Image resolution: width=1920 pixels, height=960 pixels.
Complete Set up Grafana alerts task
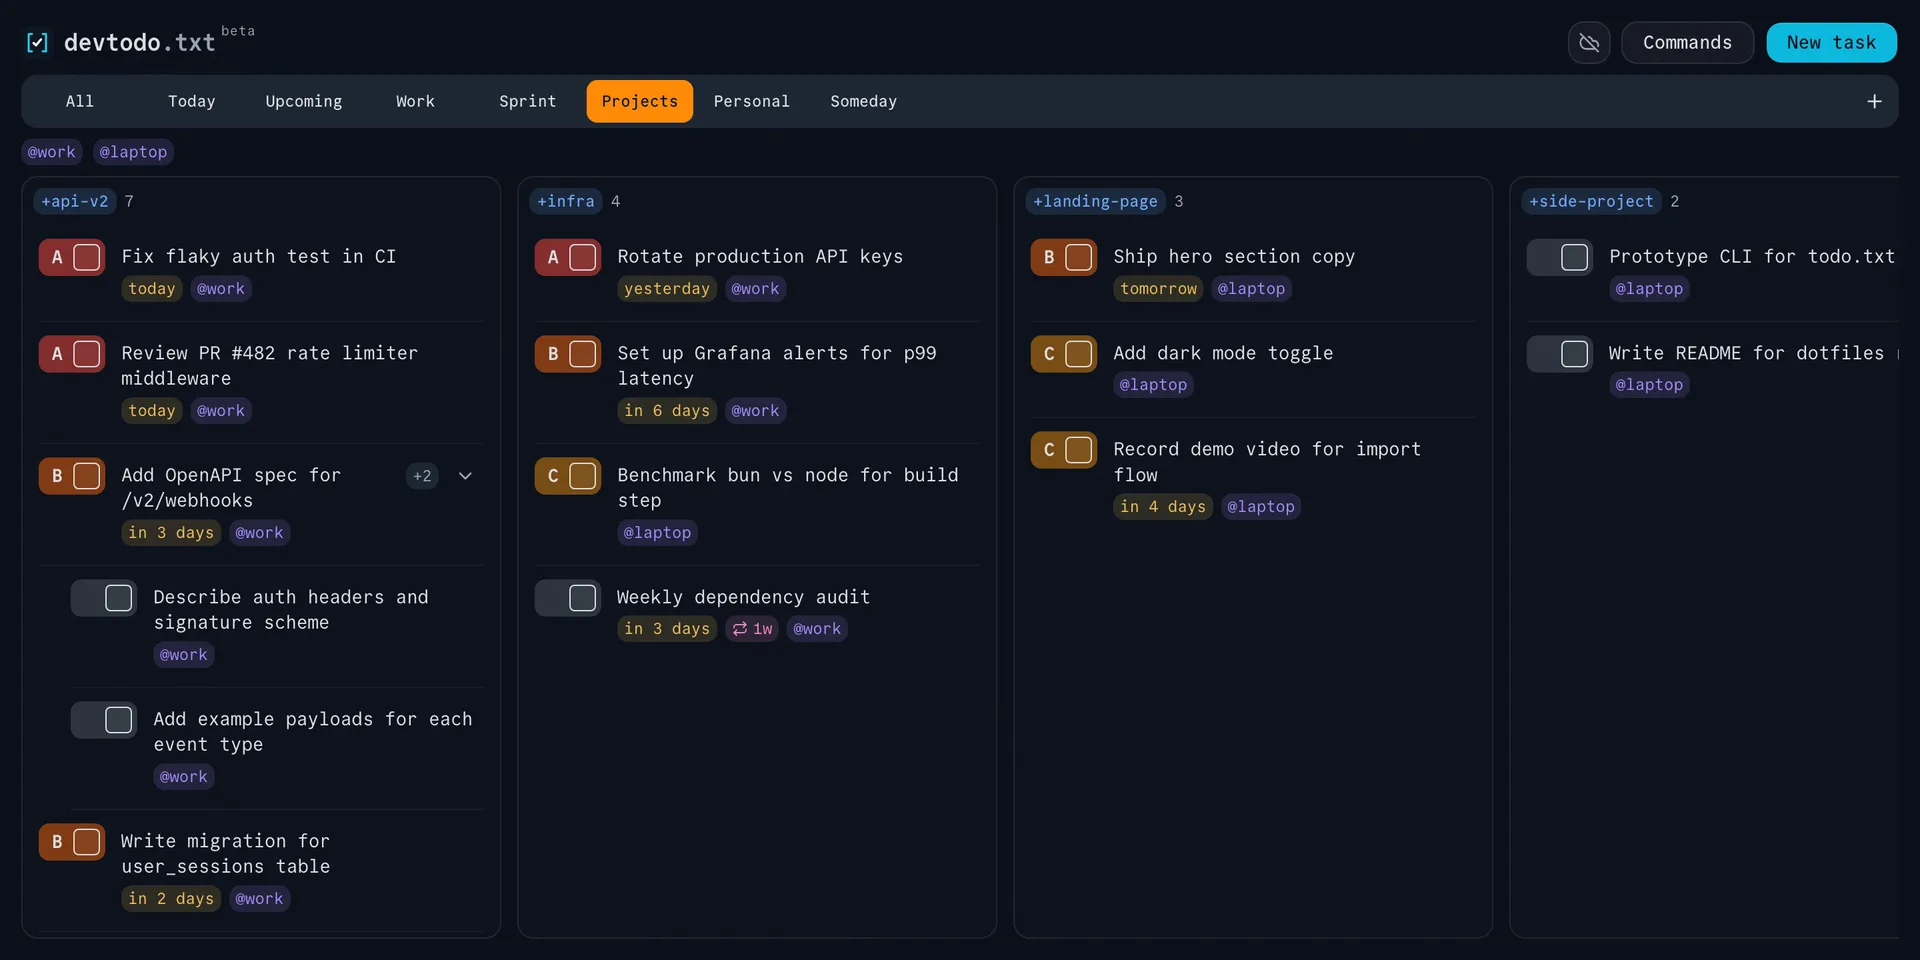[583, 354]
